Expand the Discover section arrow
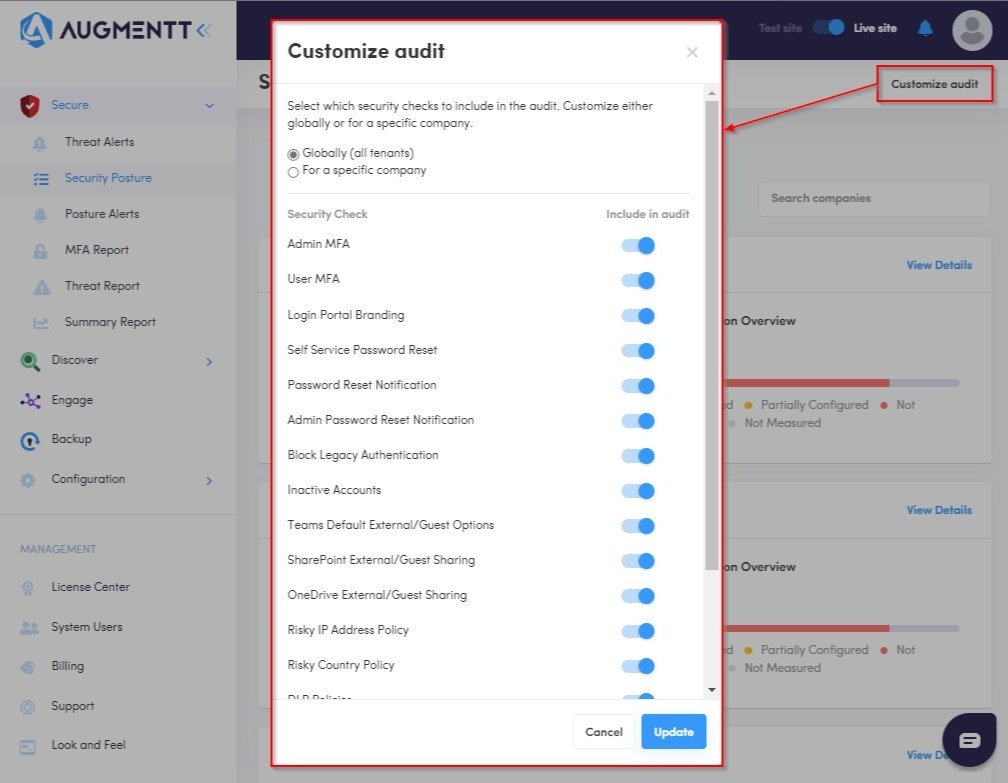The width and height of the screenshot is (1008, 783). pos(209,361)
